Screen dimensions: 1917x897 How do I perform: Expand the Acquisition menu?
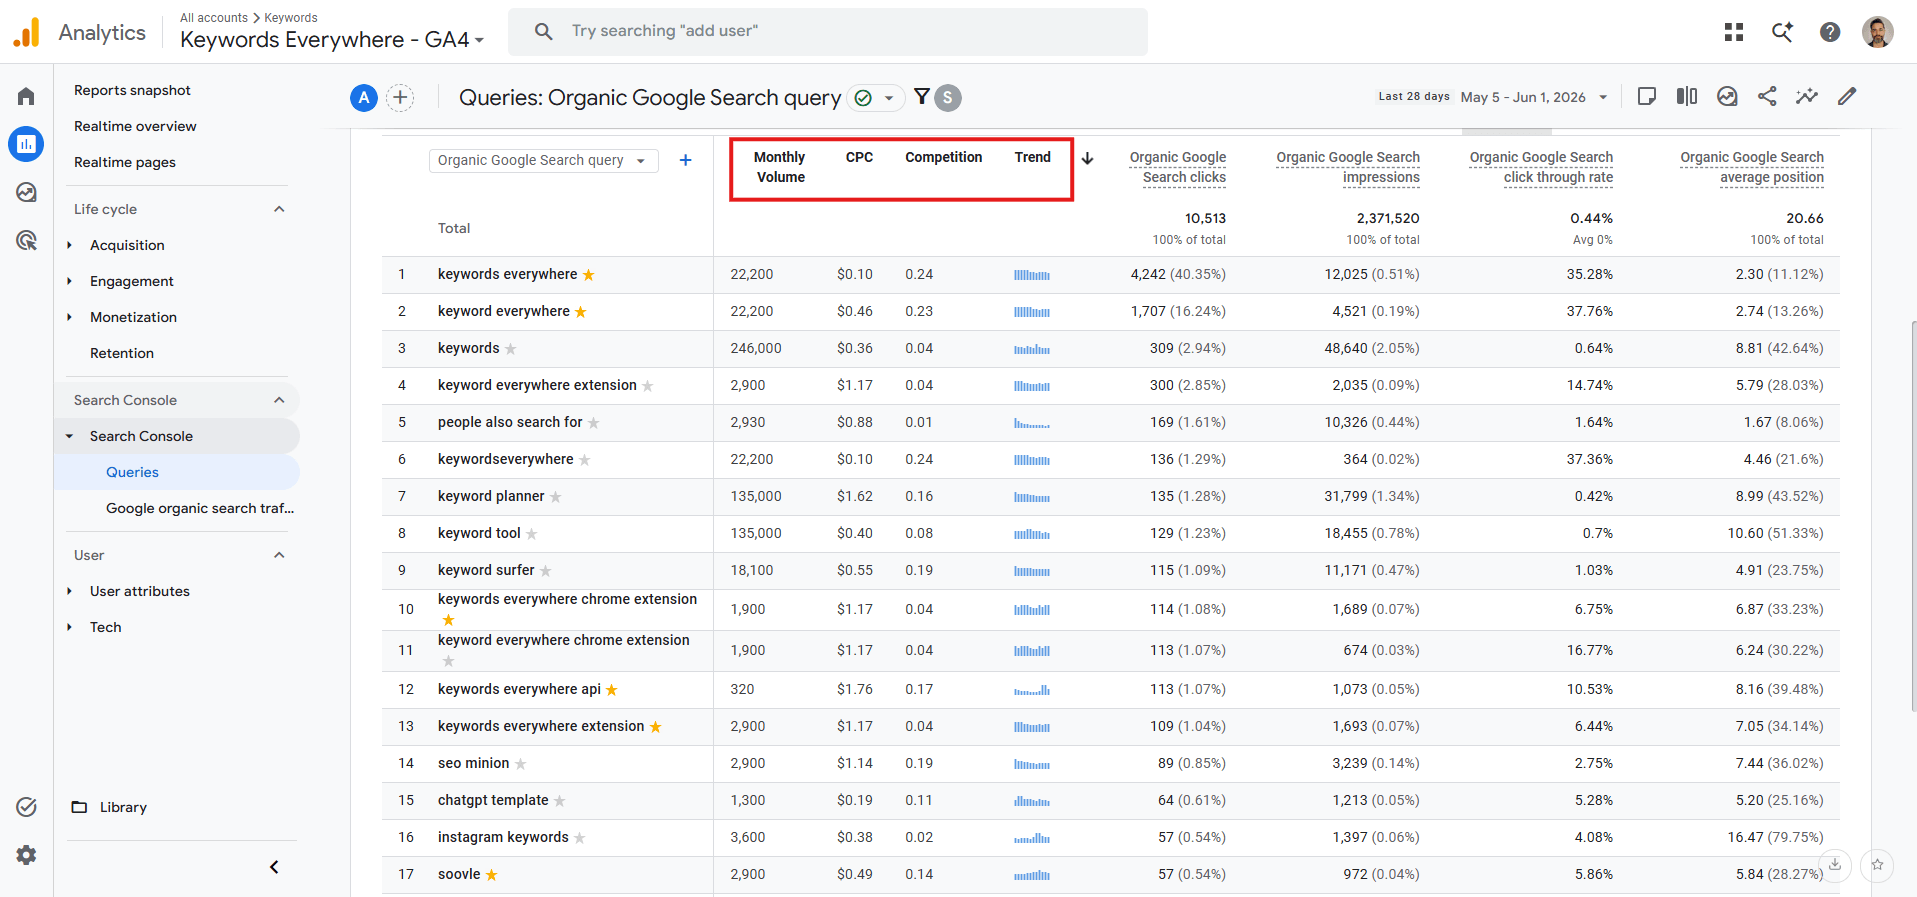click(x=127, y=245)
